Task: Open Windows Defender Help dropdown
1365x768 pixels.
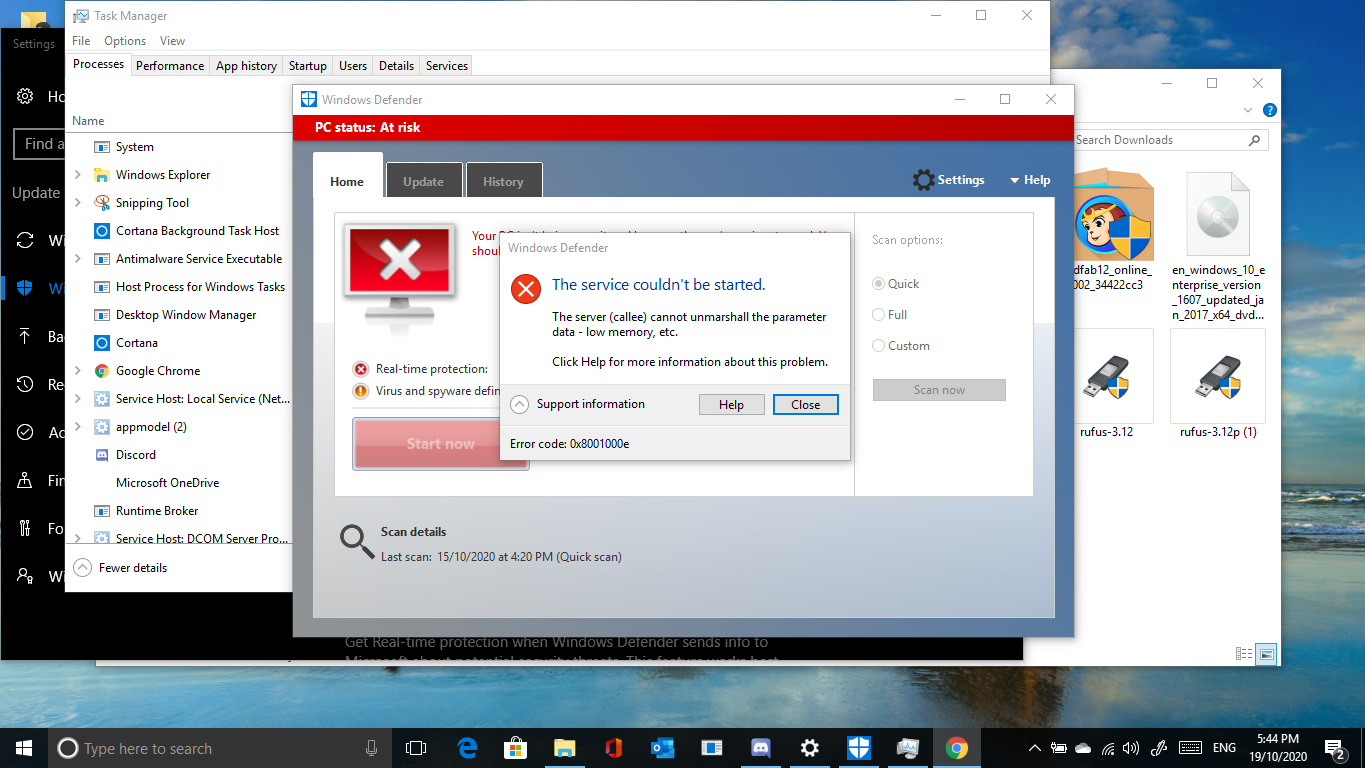Action: point(1029,180)
